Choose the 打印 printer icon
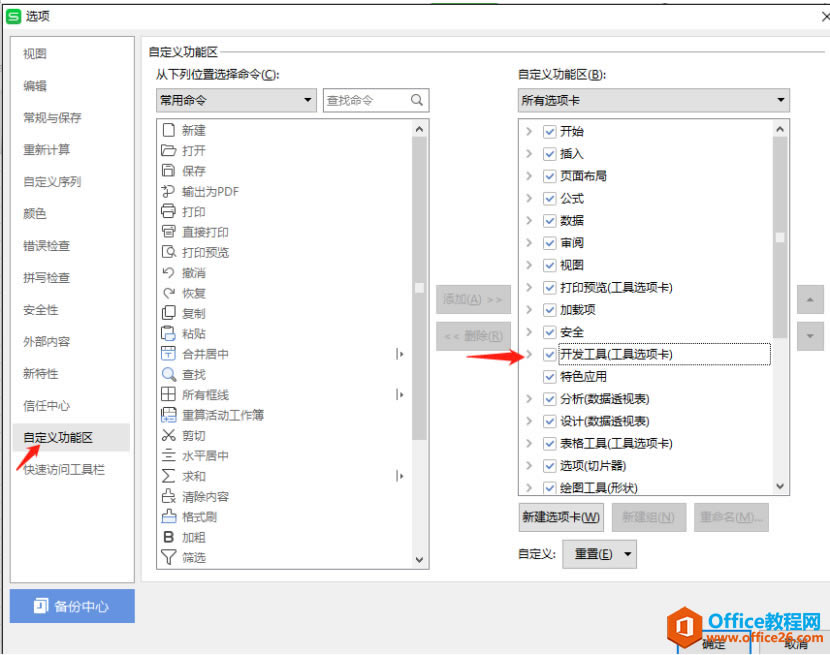The height and width of the screenshot is (655, 830). coord(168,211)
